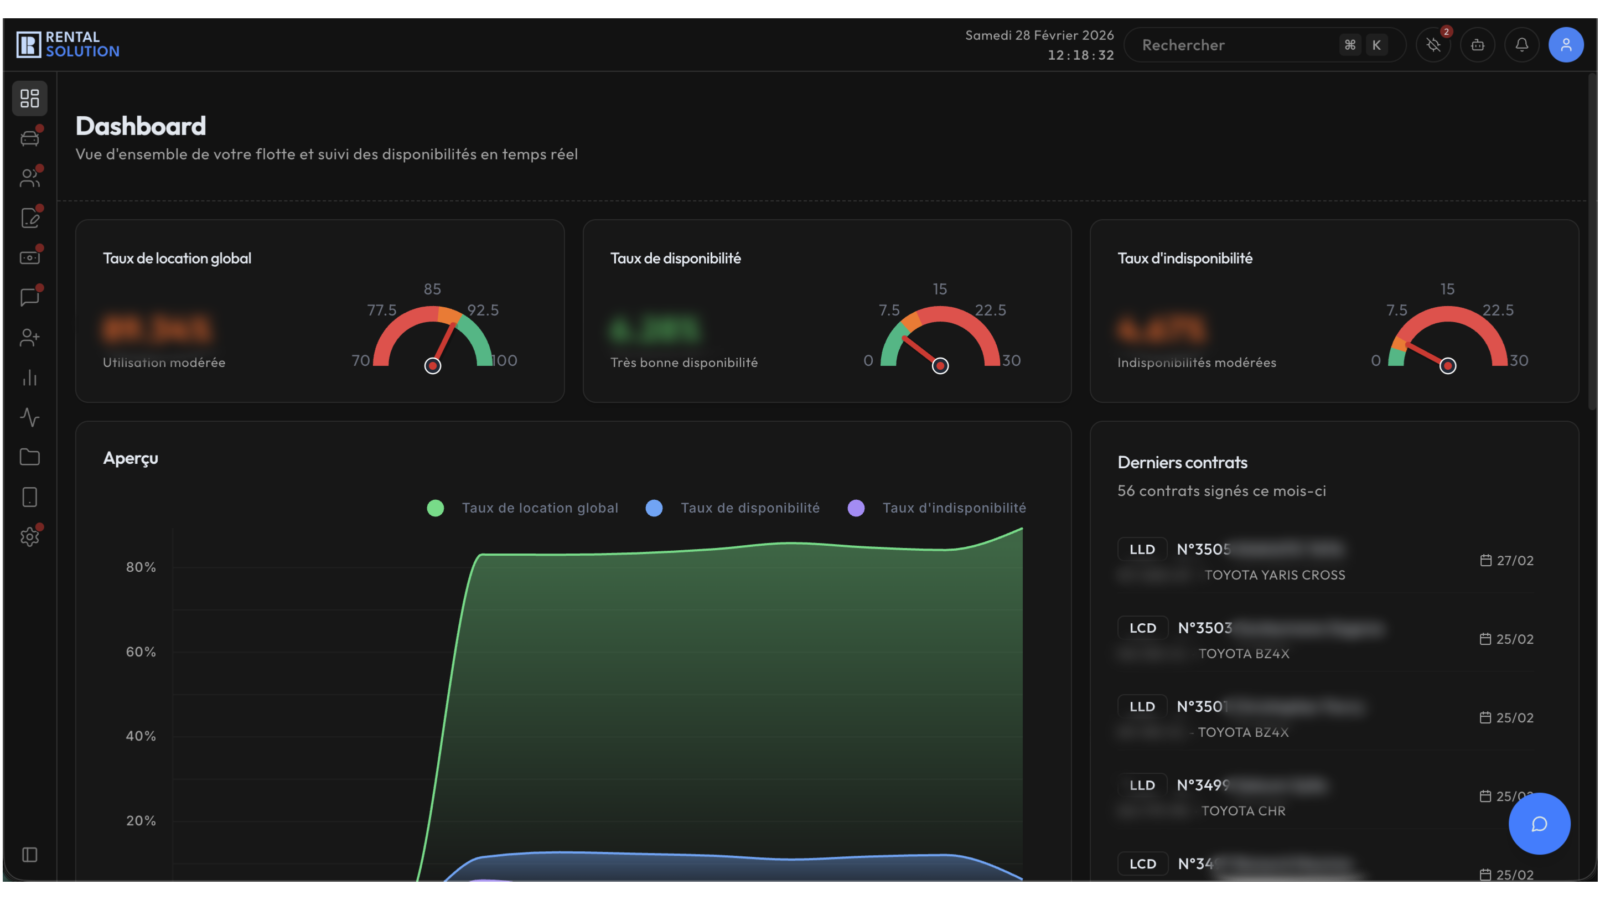The height and width of the screenshot is (900, 1600).
Task: Open the clients people icon in sidebar
Action: click(30, 178)
